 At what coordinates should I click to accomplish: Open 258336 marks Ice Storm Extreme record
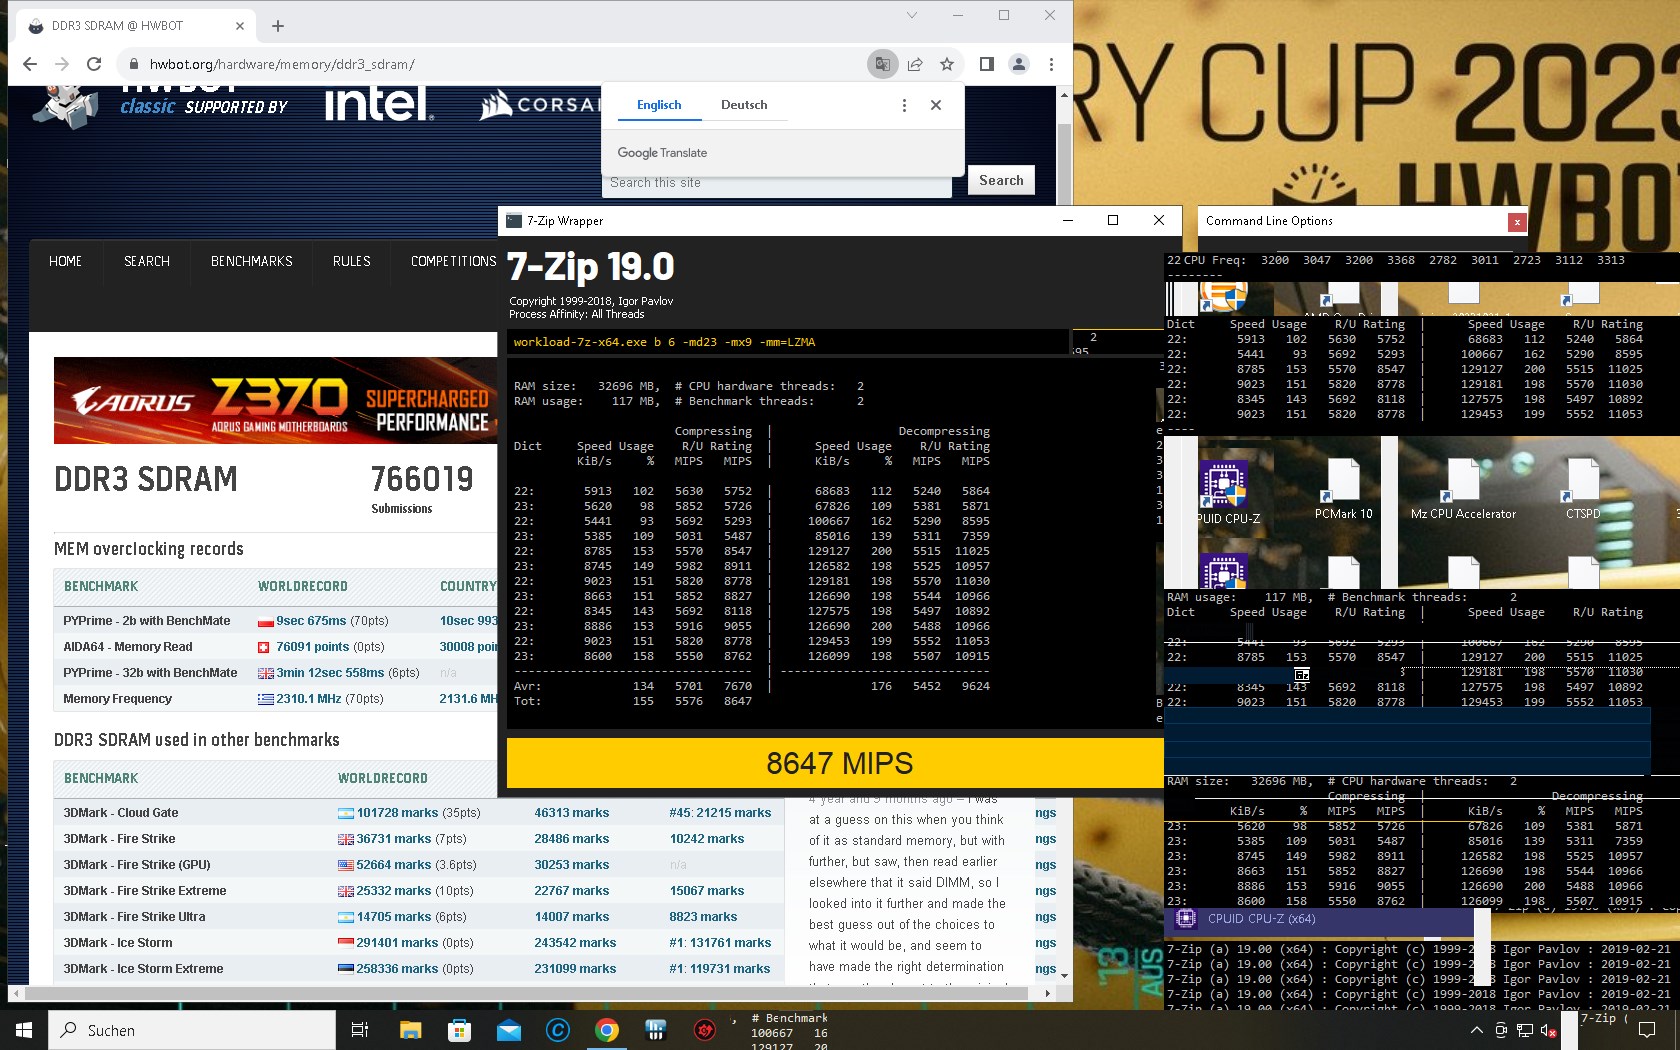[397, 969]
